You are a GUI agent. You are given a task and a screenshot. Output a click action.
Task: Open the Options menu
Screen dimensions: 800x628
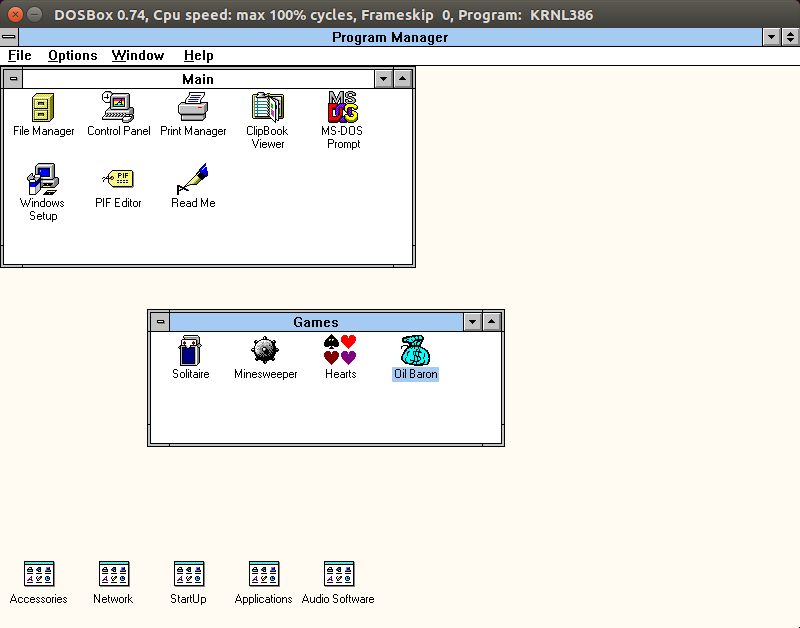[x=72, y=56]
